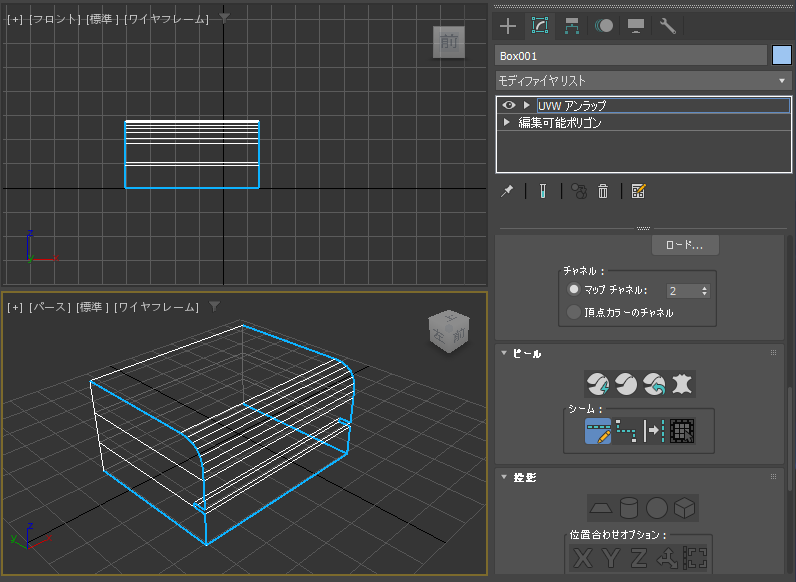Open the front viewport [+] menu
The height and width of the screenshot is (582, 796).
[x=14, y=19]
